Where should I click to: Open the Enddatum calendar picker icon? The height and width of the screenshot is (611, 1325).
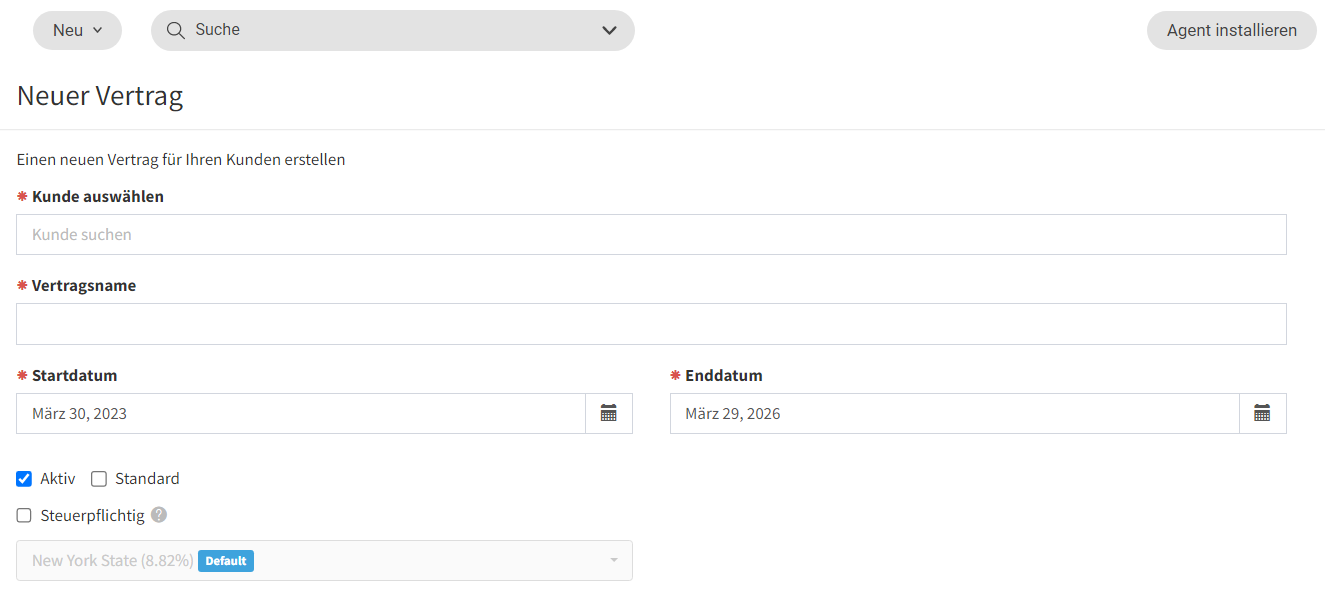click(1262, 413)
